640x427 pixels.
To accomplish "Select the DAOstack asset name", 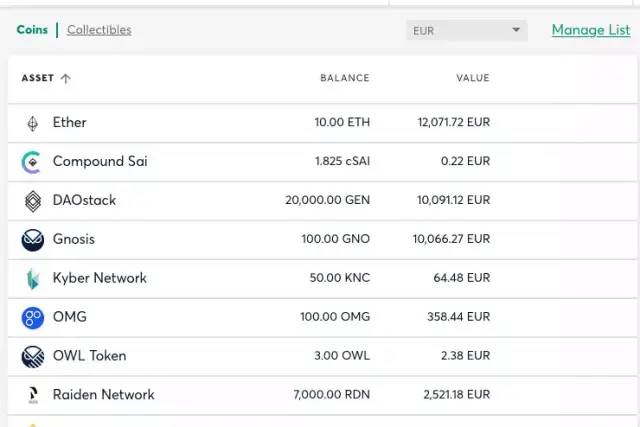I will (x=84, y=200).
